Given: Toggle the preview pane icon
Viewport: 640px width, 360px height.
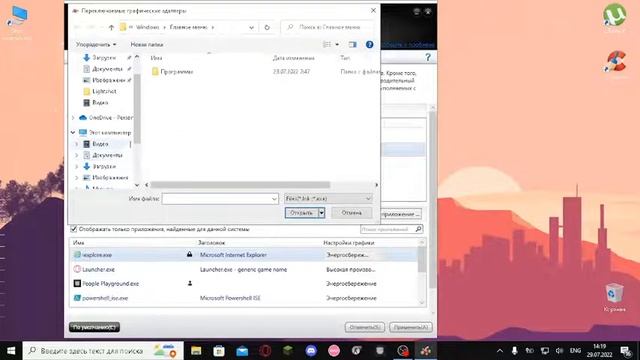Looking at the screenshot, I should tap(353, 44).
